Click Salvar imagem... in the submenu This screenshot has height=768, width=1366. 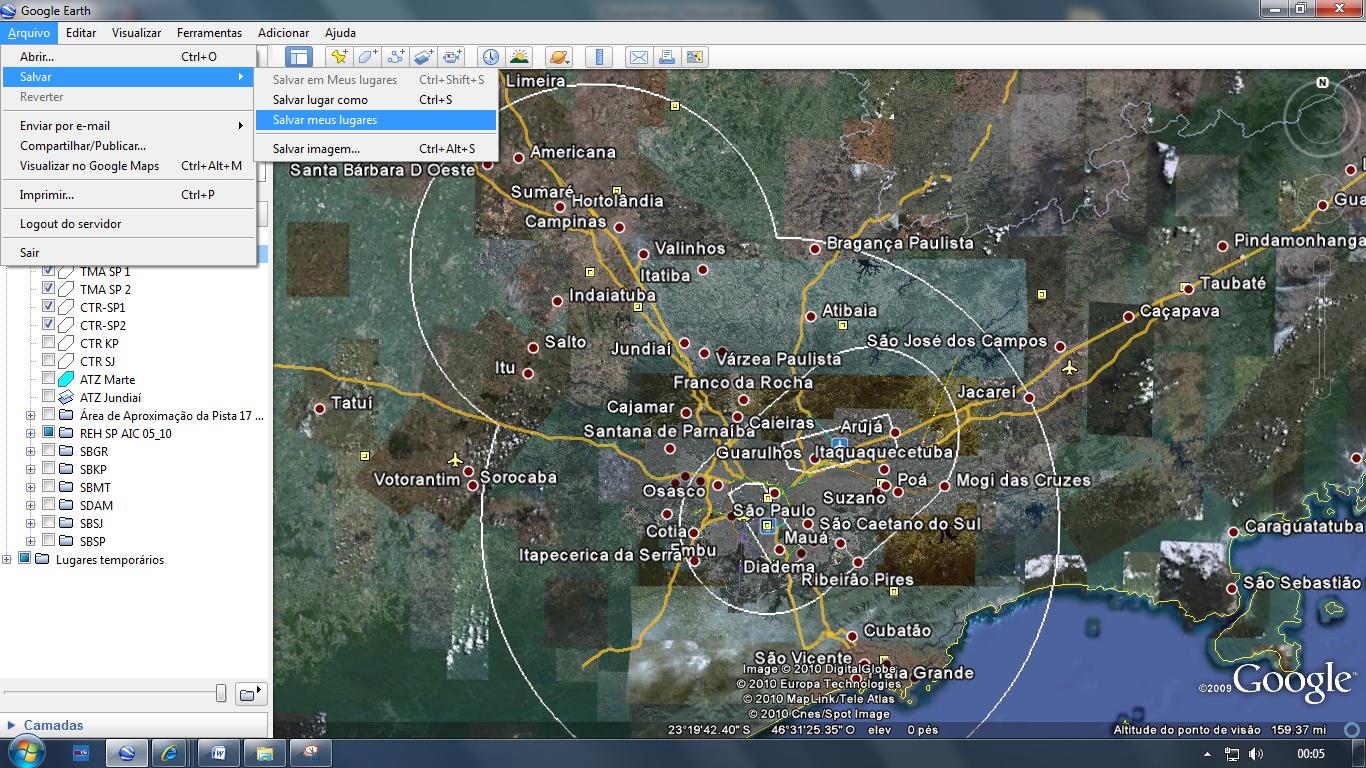click(x=316, y=149)
